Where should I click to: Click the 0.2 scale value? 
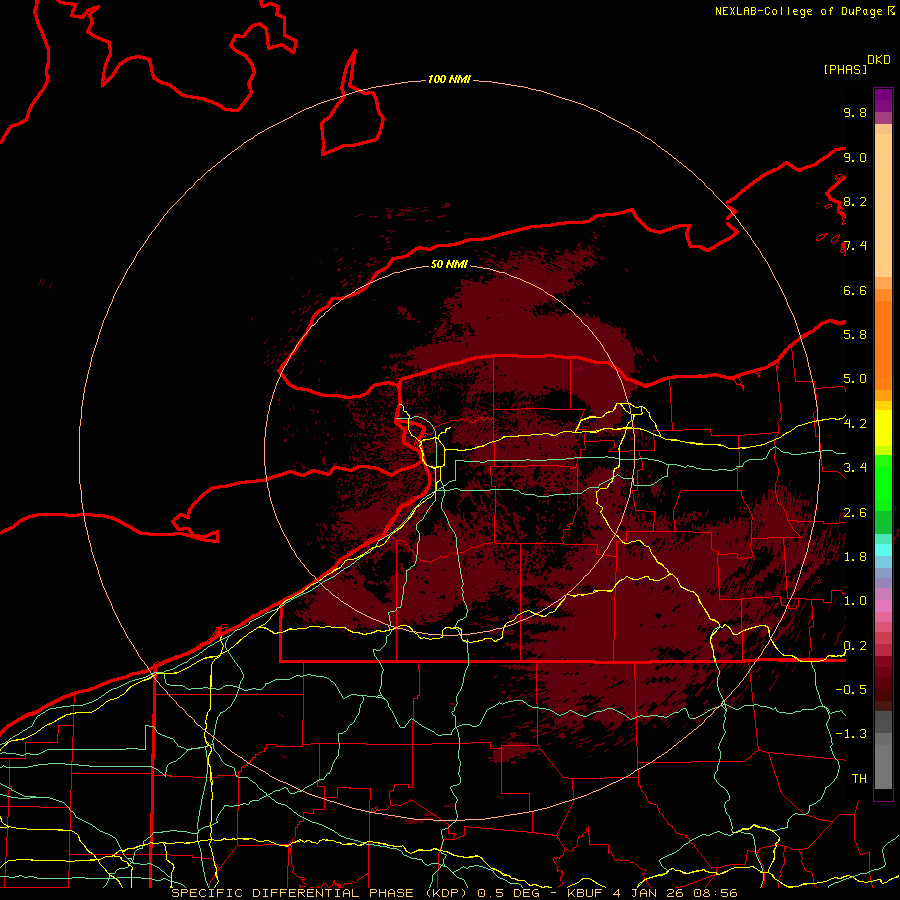click(x=855, y=646)
